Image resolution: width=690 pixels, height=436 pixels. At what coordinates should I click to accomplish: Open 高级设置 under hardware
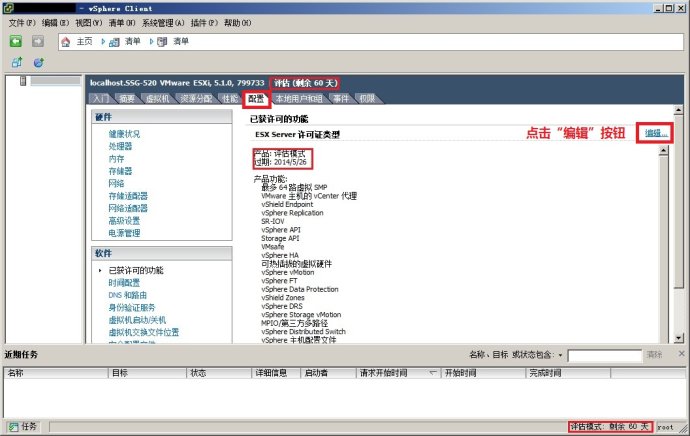[124, 220]
